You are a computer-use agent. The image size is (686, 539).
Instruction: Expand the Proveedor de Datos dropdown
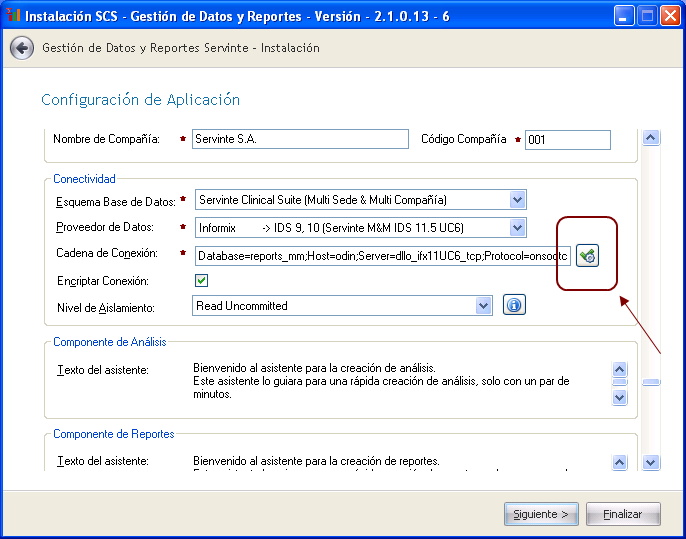tap(516, 228)
